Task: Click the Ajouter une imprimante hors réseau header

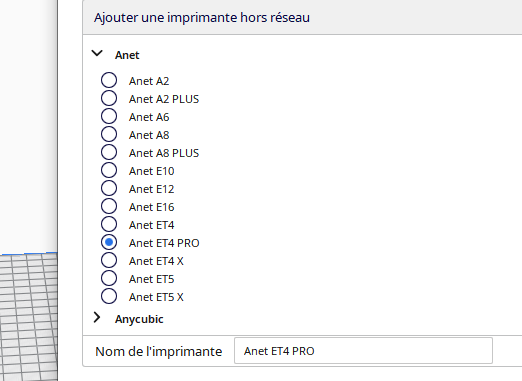Action: [x=202, y=17]
